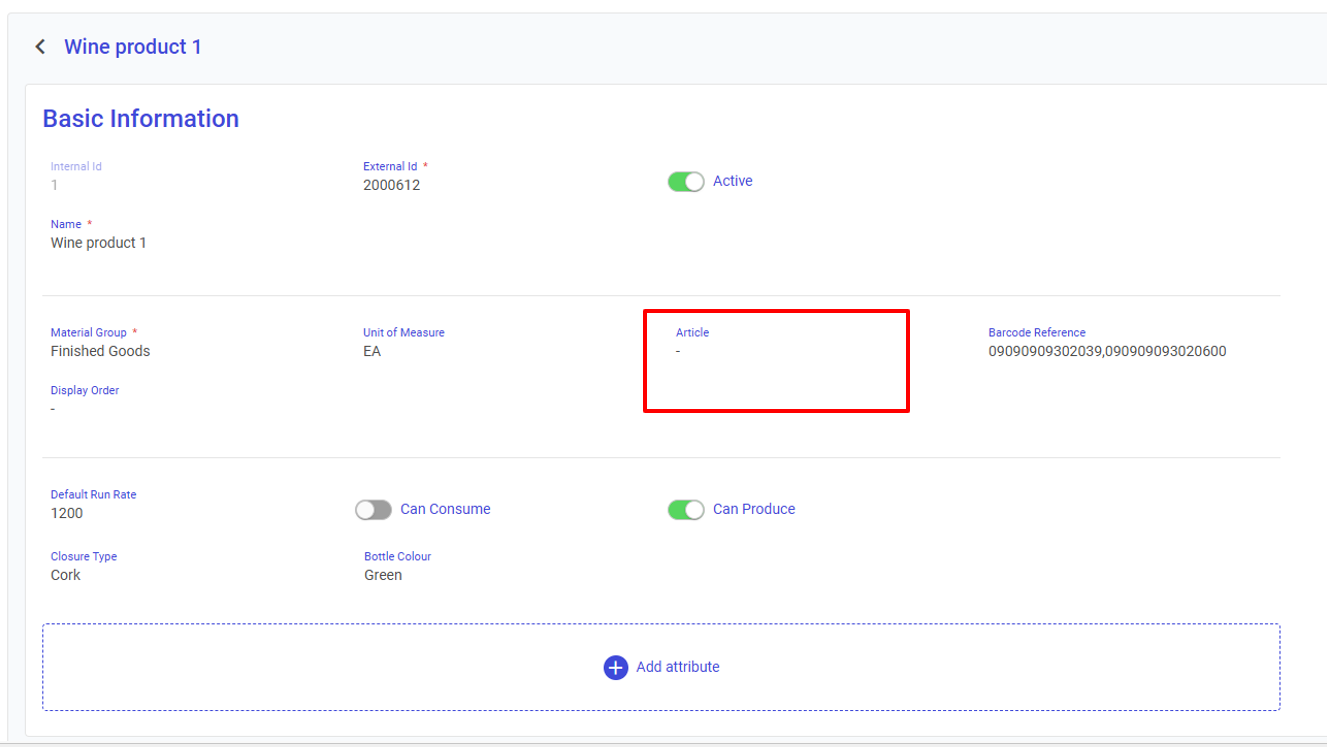Click the Basic Information section heading
Screen dimensions: 1327x747
click(x=140, y=119)
